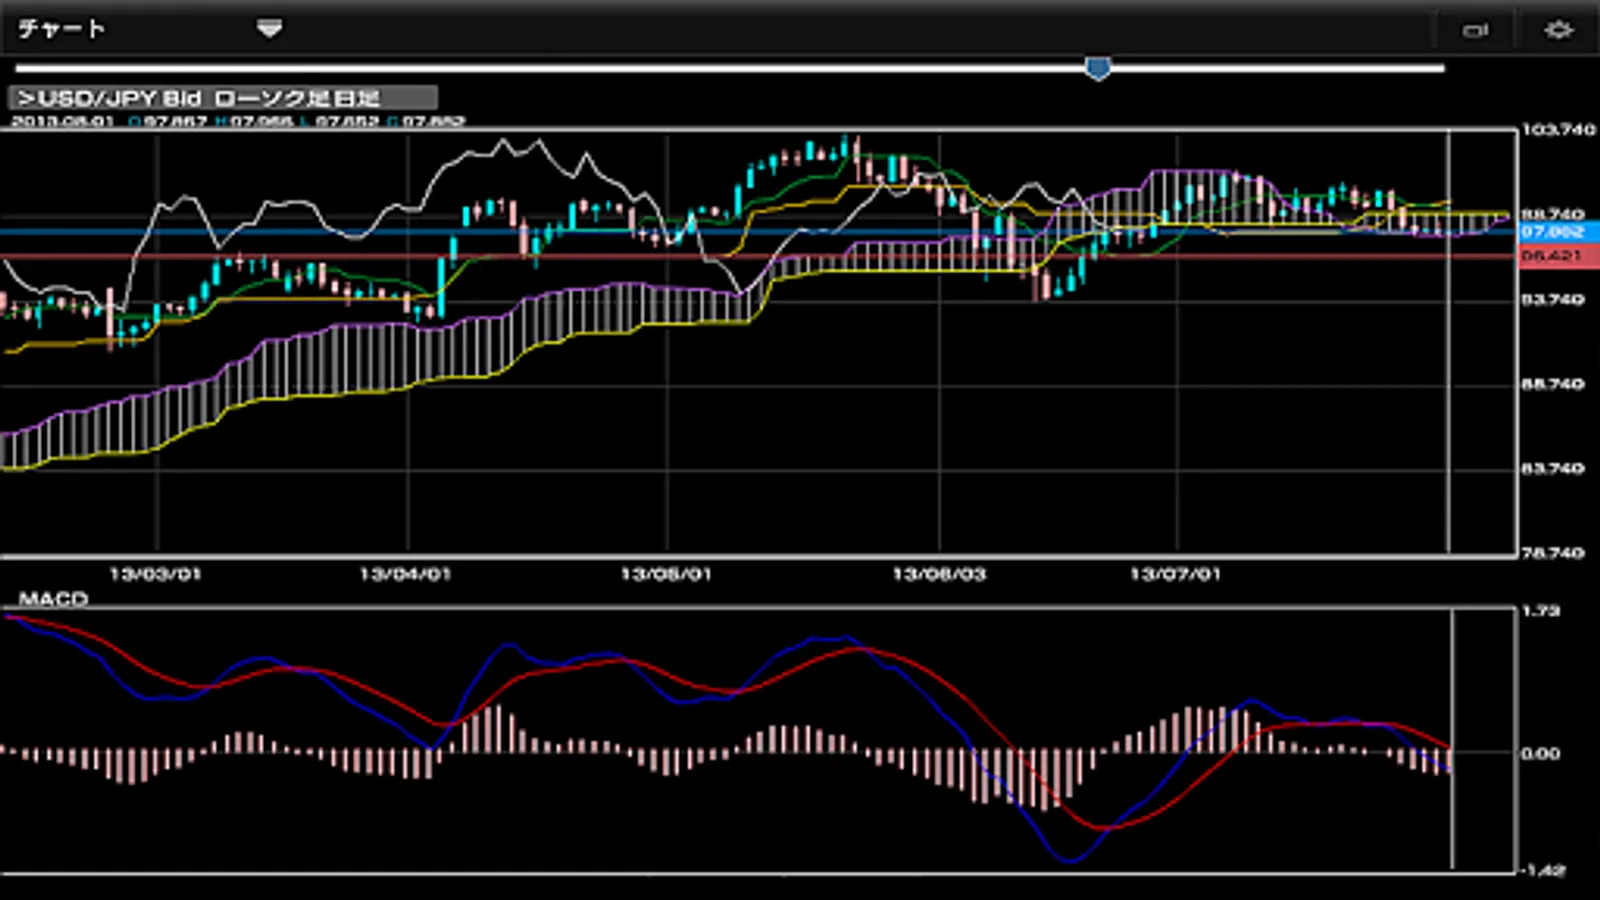The image size is (1600, 900).
Task: Select the 13/03/01 date label
Action: pyautogui.click(x=155, y=574)
